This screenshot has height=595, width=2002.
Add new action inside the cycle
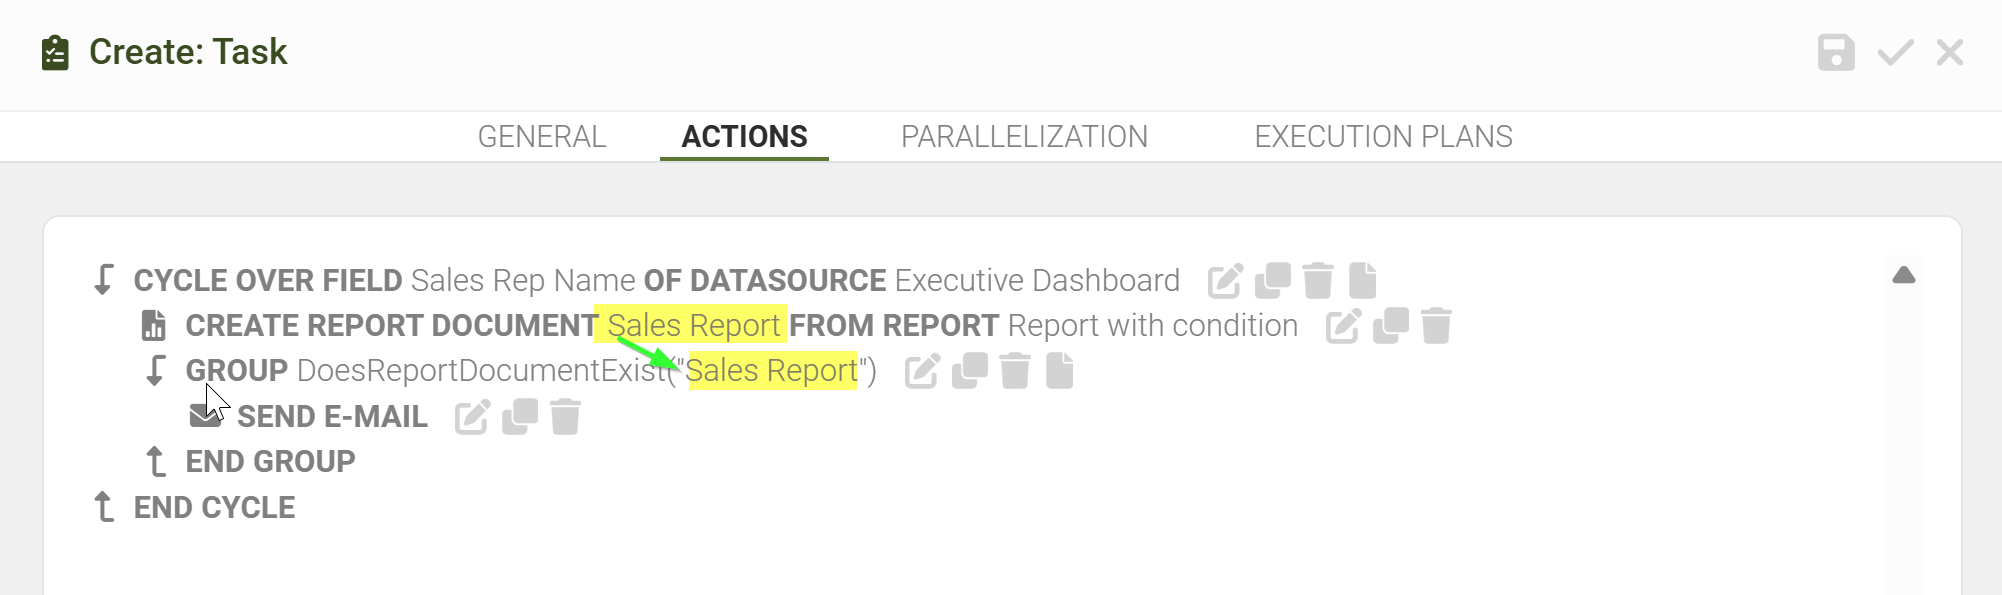pyautogui.click(x=1363, y=281)
